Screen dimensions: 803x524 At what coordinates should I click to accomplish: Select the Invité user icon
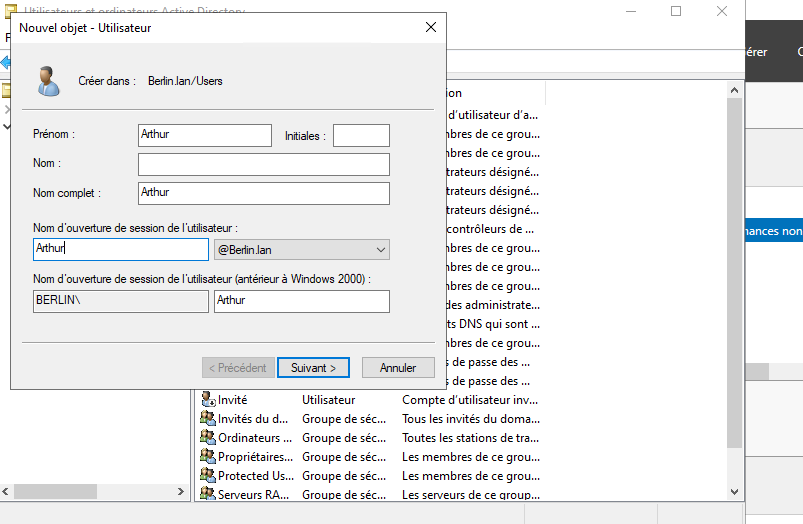pyautogui.click(x=207, y=399)
